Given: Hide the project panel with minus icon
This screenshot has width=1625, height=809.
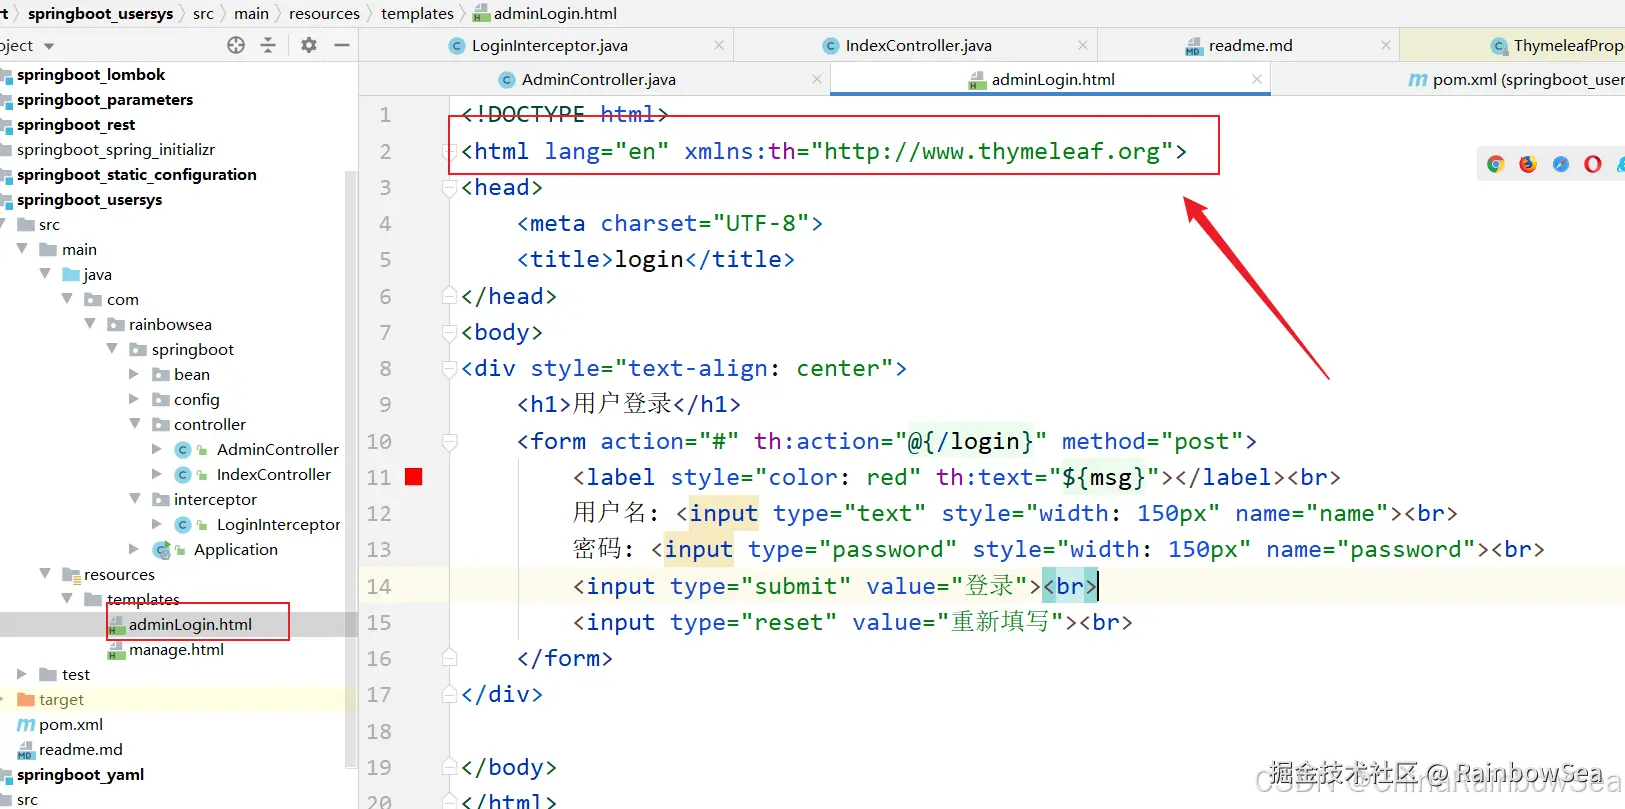Looking at the screenshot, I should (341, 45).
